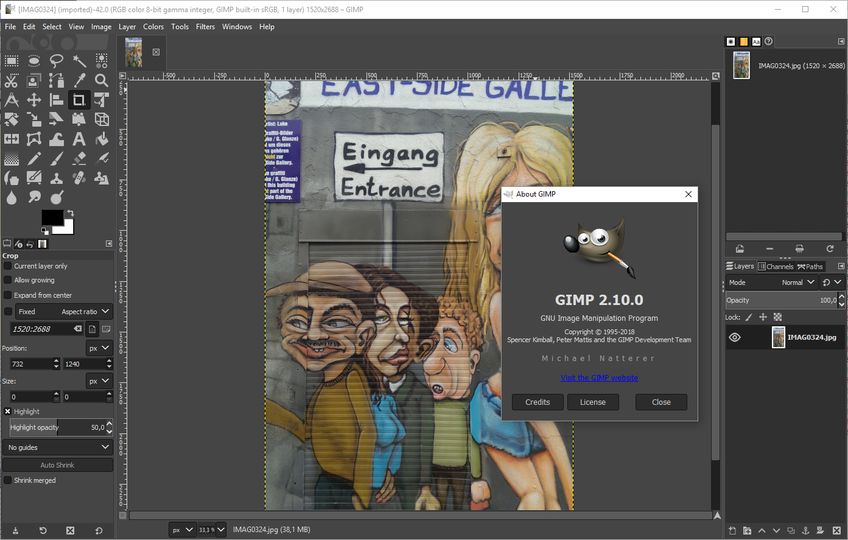
Task: Choose the Color Picker eyedropper tool
Action: pyautogui.click(x=79, y=81)
